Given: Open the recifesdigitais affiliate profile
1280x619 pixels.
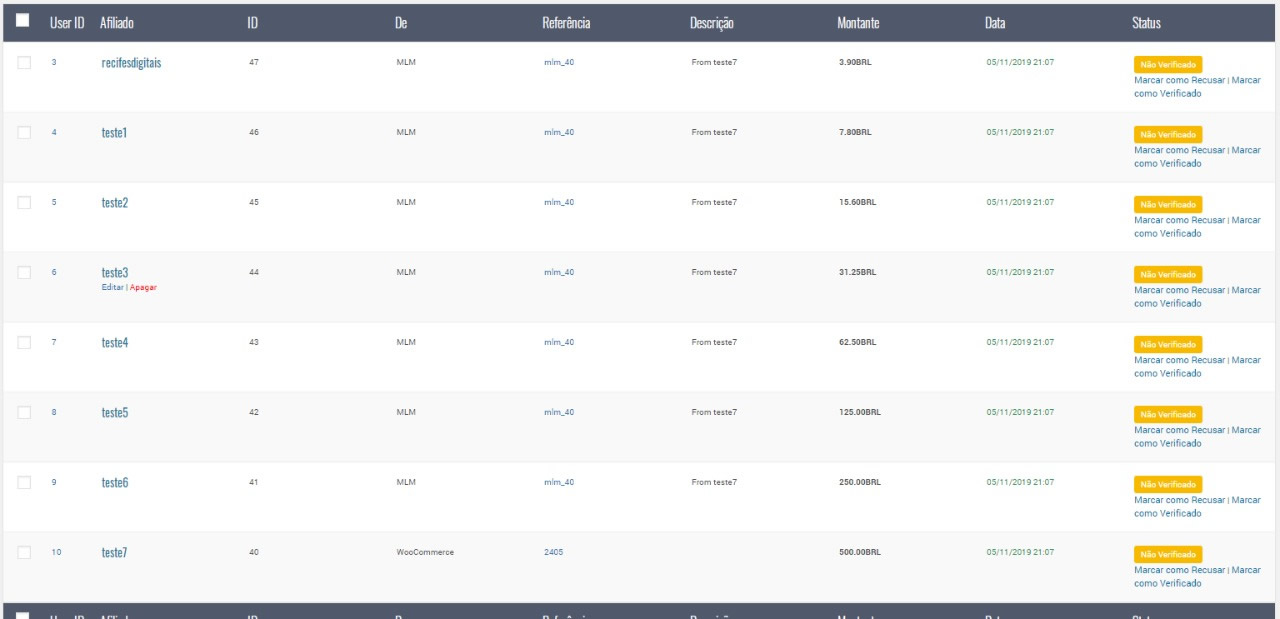Looking at the screenshot, I should click(131, 63).
